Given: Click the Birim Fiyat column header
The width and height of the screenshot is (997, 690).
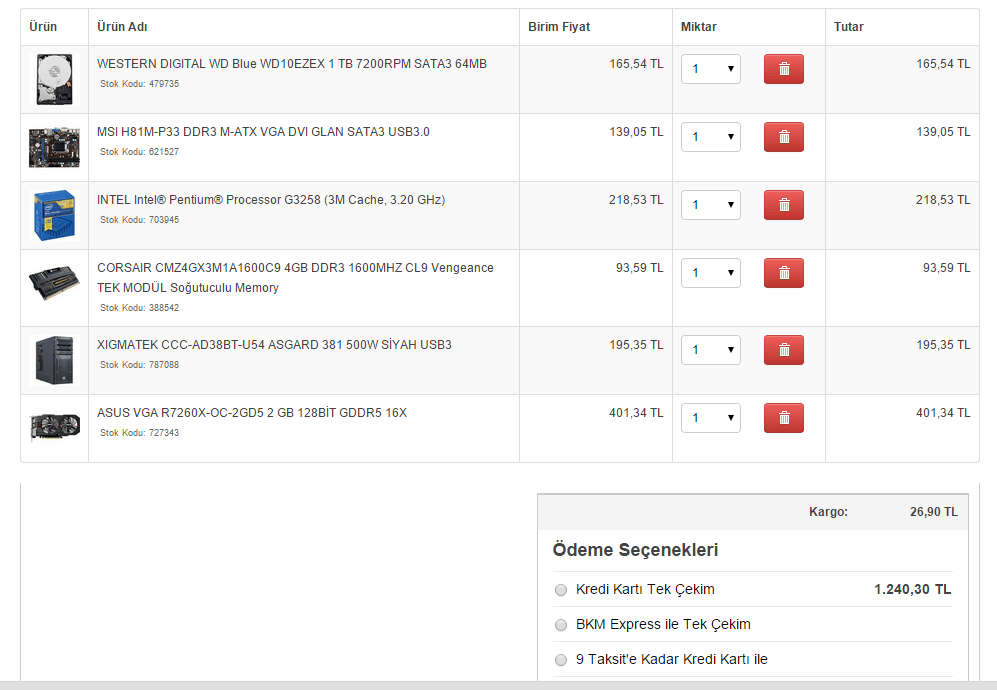Looking at the screenshot, I should [x=559, y=27].
